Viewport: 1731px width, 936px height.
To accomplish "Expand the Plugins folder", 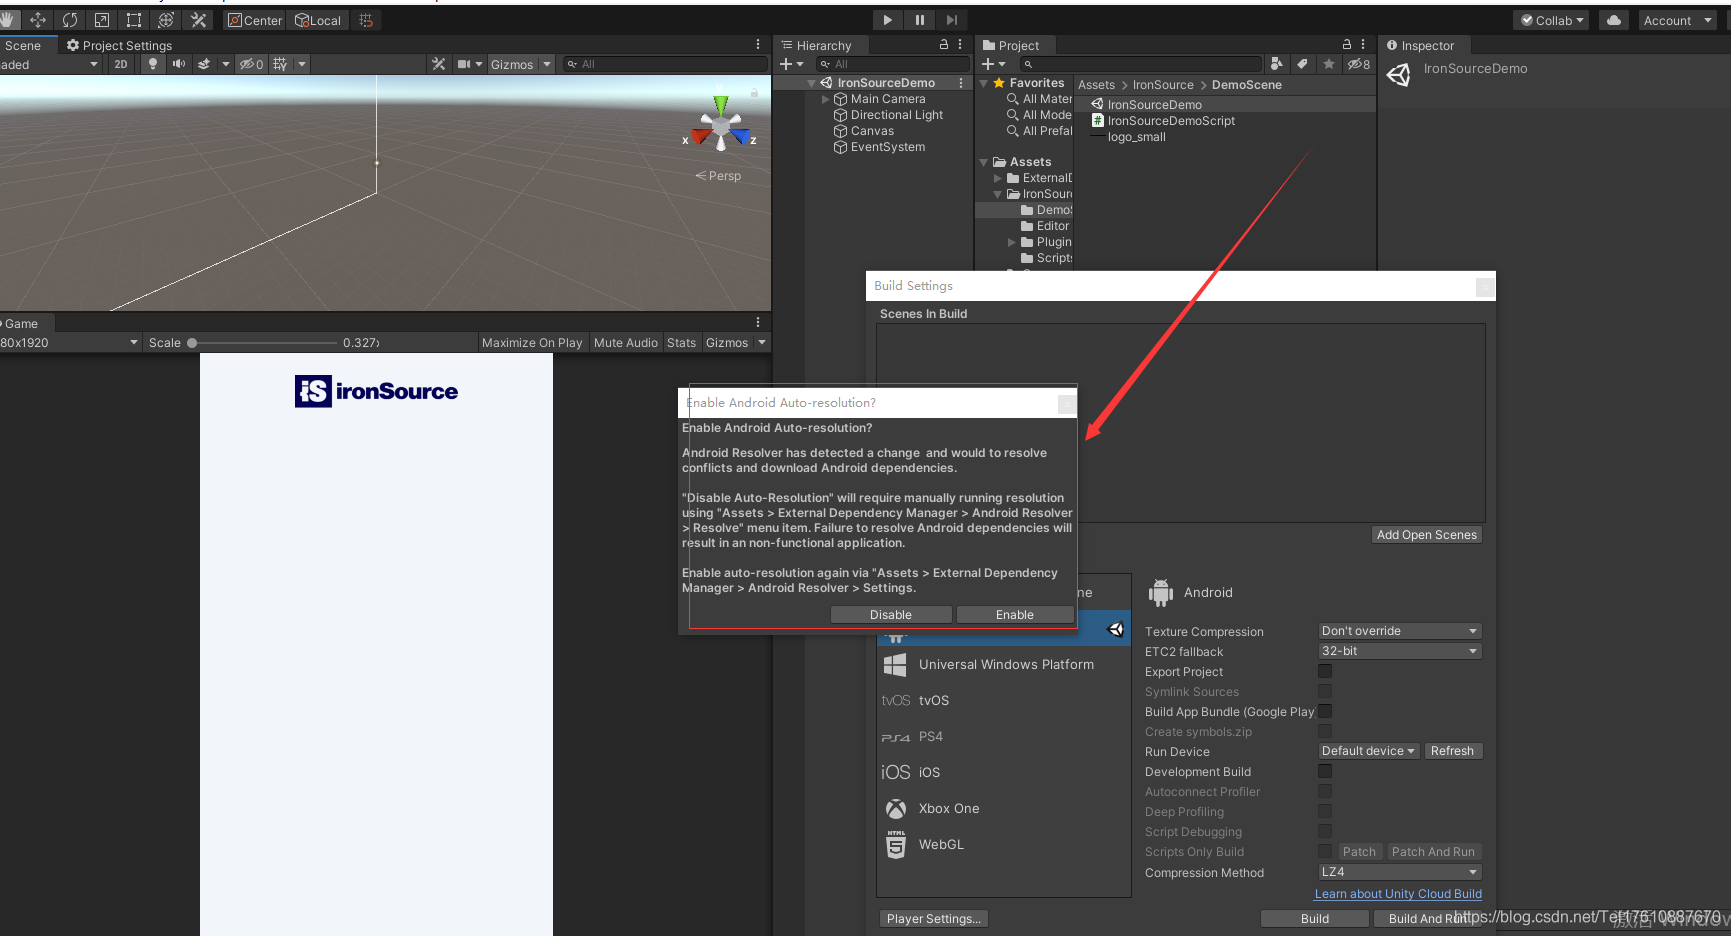I will tap(1012, 242).
